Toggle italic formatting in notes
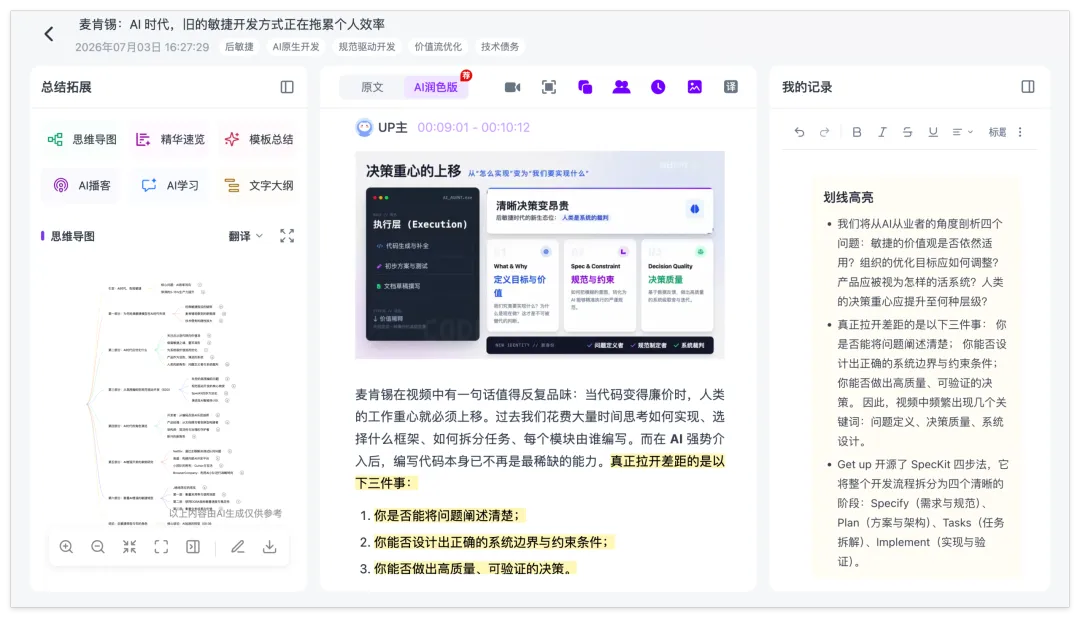Screen dimensions: 1080x618 click(x=882, y=132)
